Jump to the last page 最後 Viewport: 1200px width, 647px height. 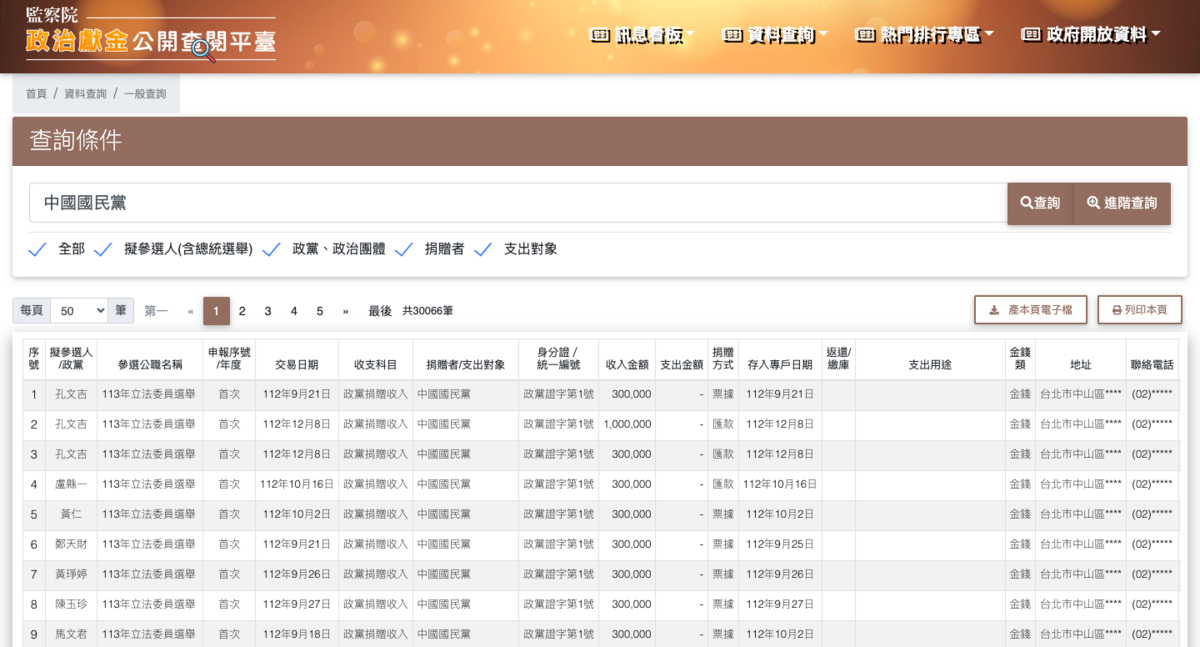coord(380,311)
